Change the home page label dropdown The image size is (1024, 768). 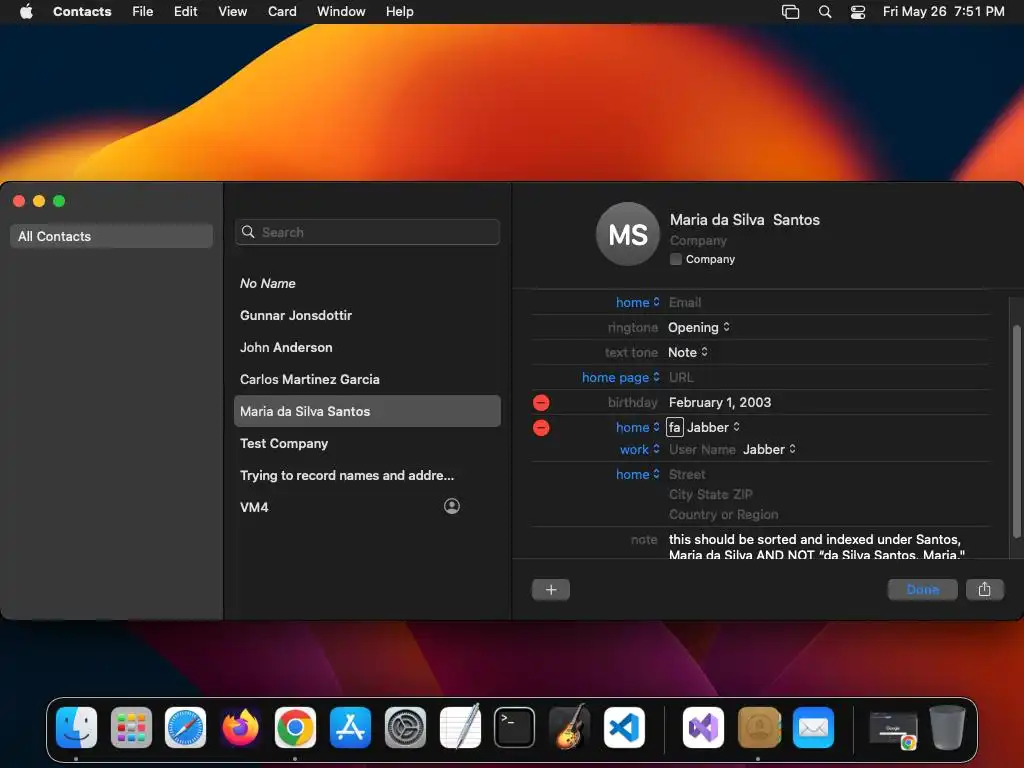(620, 377)
